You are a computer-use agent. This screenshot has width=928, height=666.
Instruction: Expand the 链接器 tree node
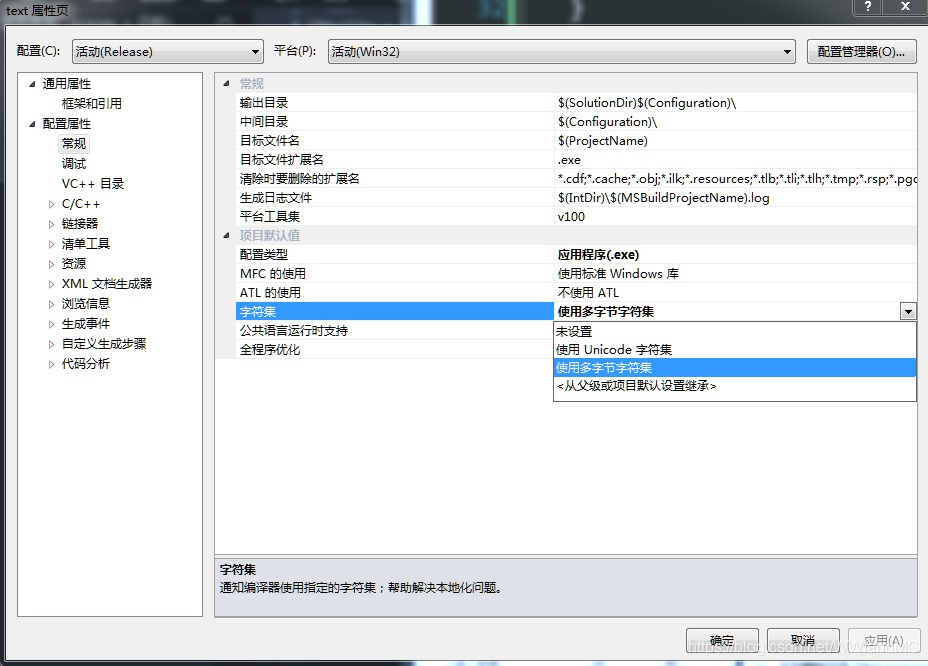[x=51, y=224]
